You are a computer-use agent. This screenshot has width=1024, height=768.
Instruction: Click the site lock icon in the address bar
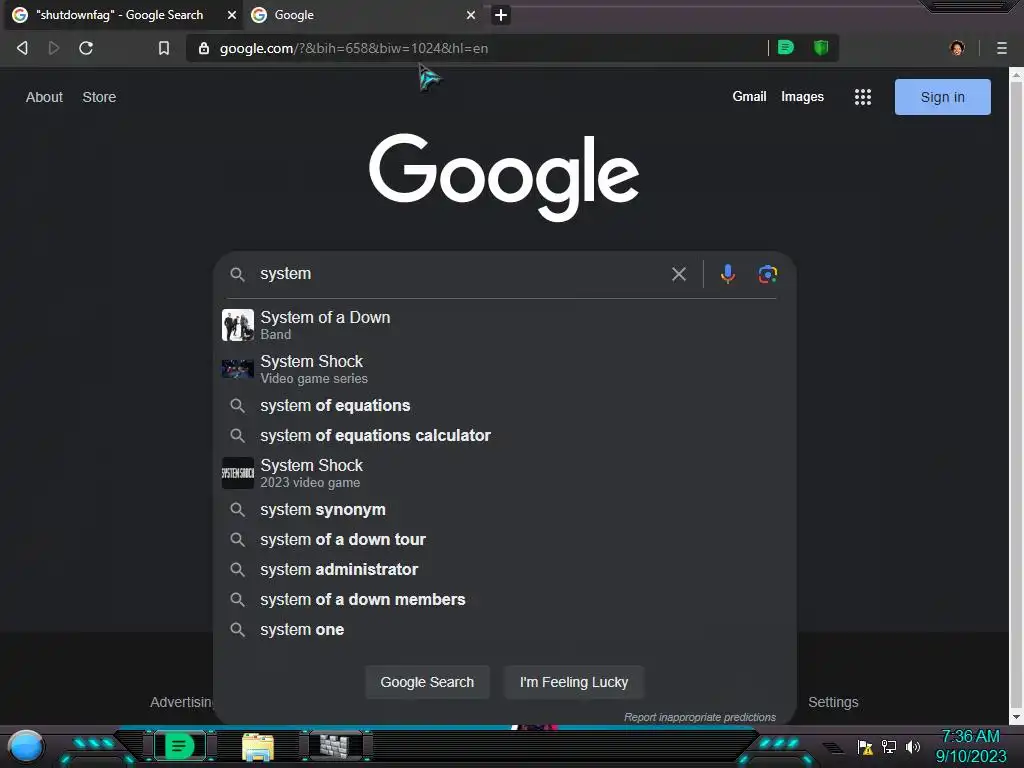point(204,48)
